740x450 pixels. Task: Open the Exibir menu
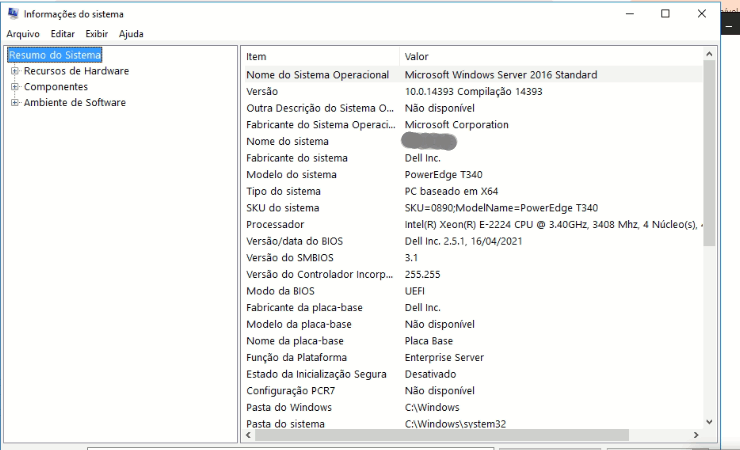click(97, 34)
